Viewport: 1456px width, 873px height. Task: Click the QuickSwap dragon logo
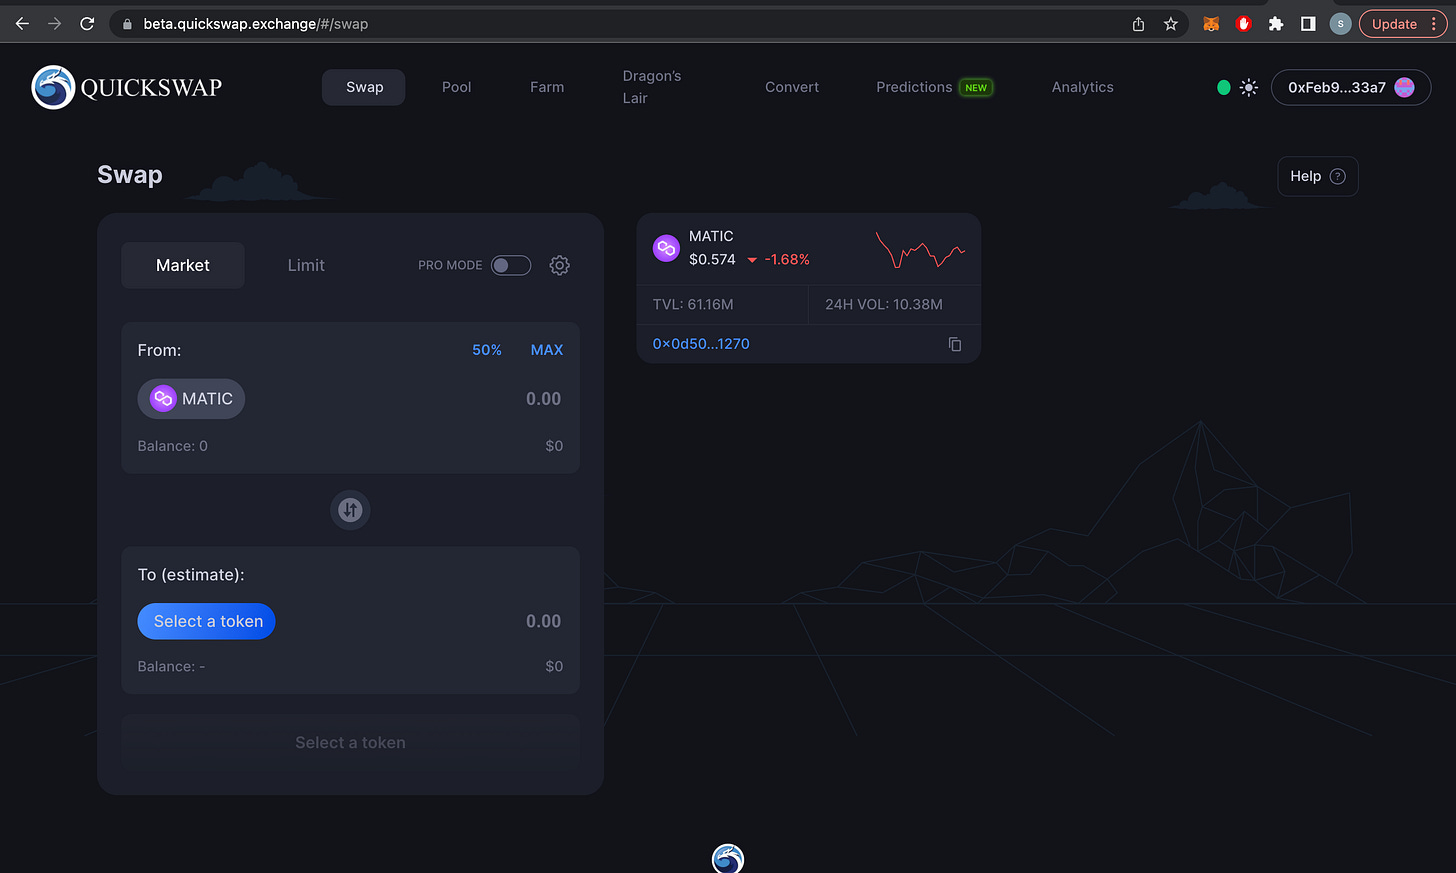coord(53,87)
